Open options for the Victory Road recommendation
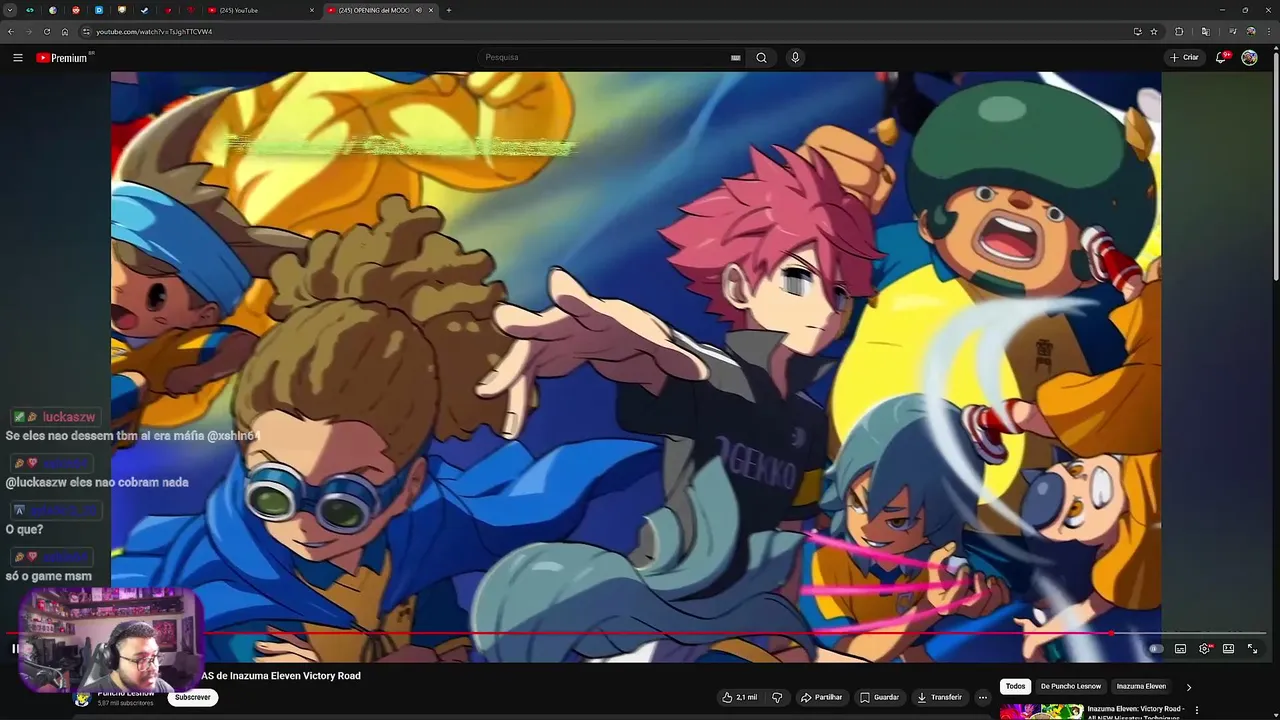This screenshot has width=1280, height=720. tap(1197, 710)
